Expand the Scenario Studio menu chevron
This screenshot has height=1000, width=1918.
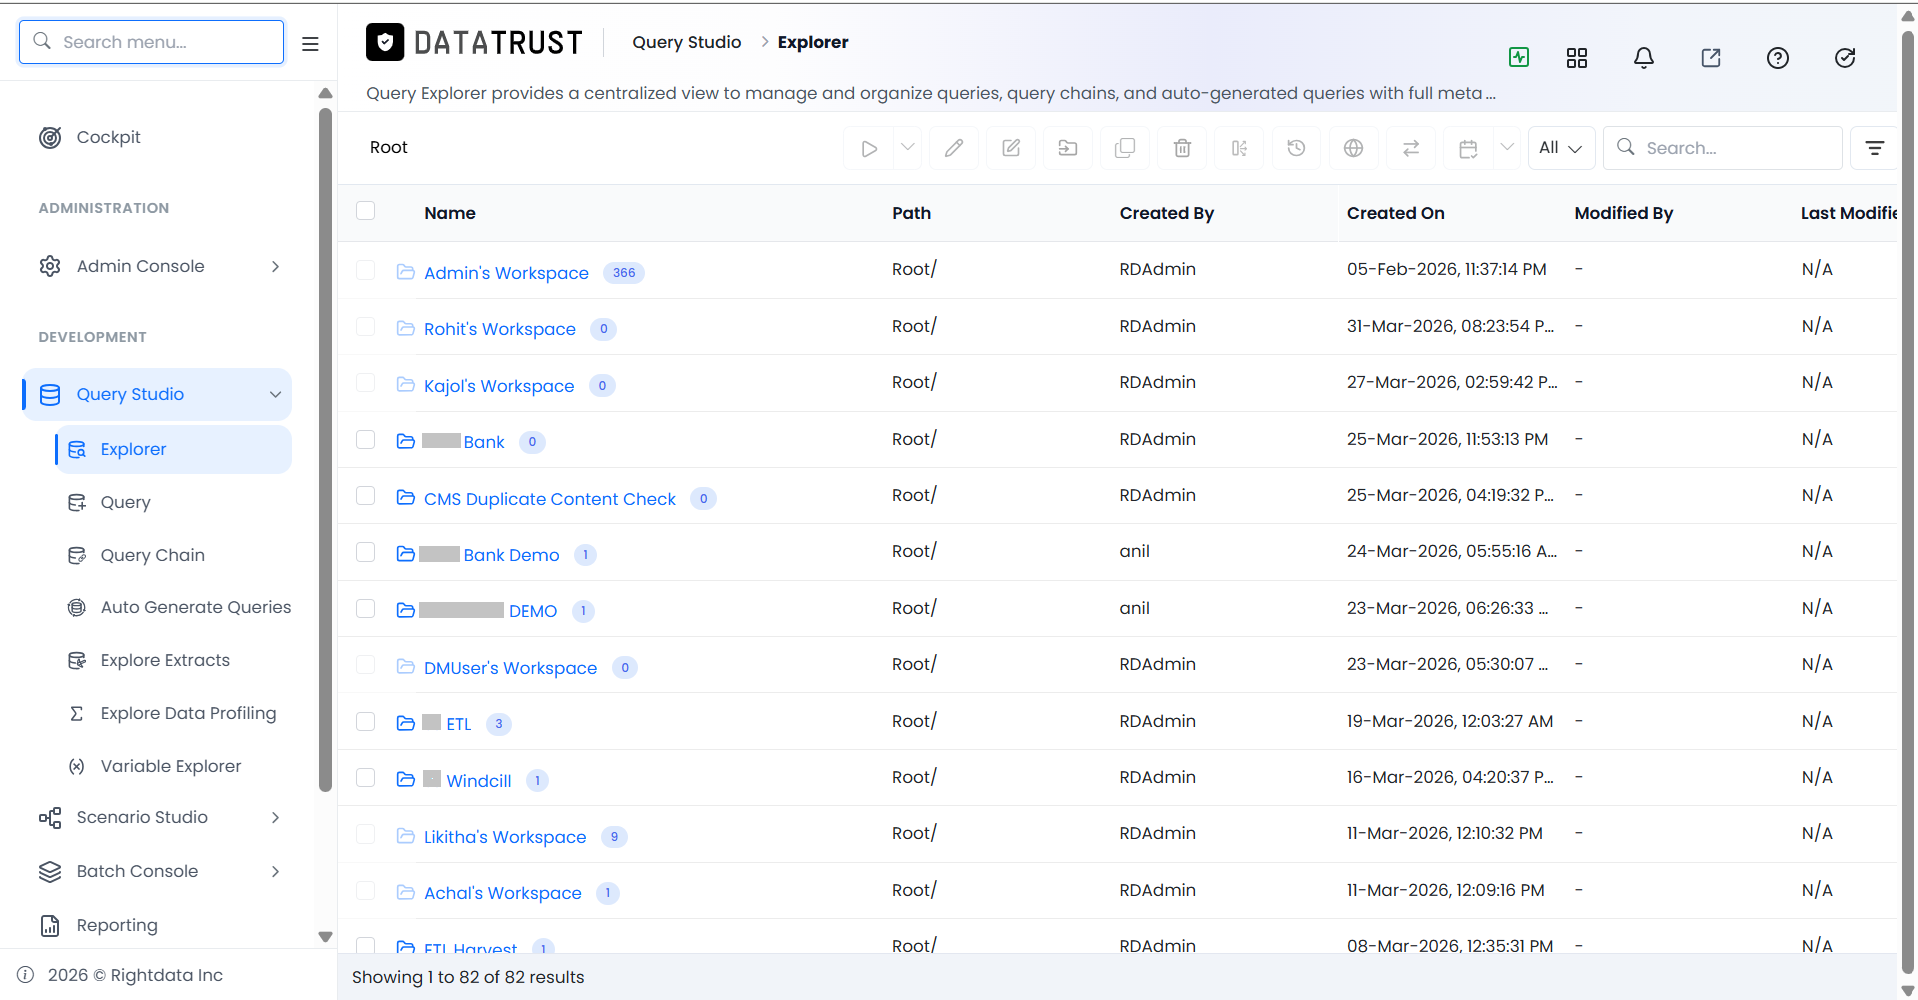tap(275, 817)
